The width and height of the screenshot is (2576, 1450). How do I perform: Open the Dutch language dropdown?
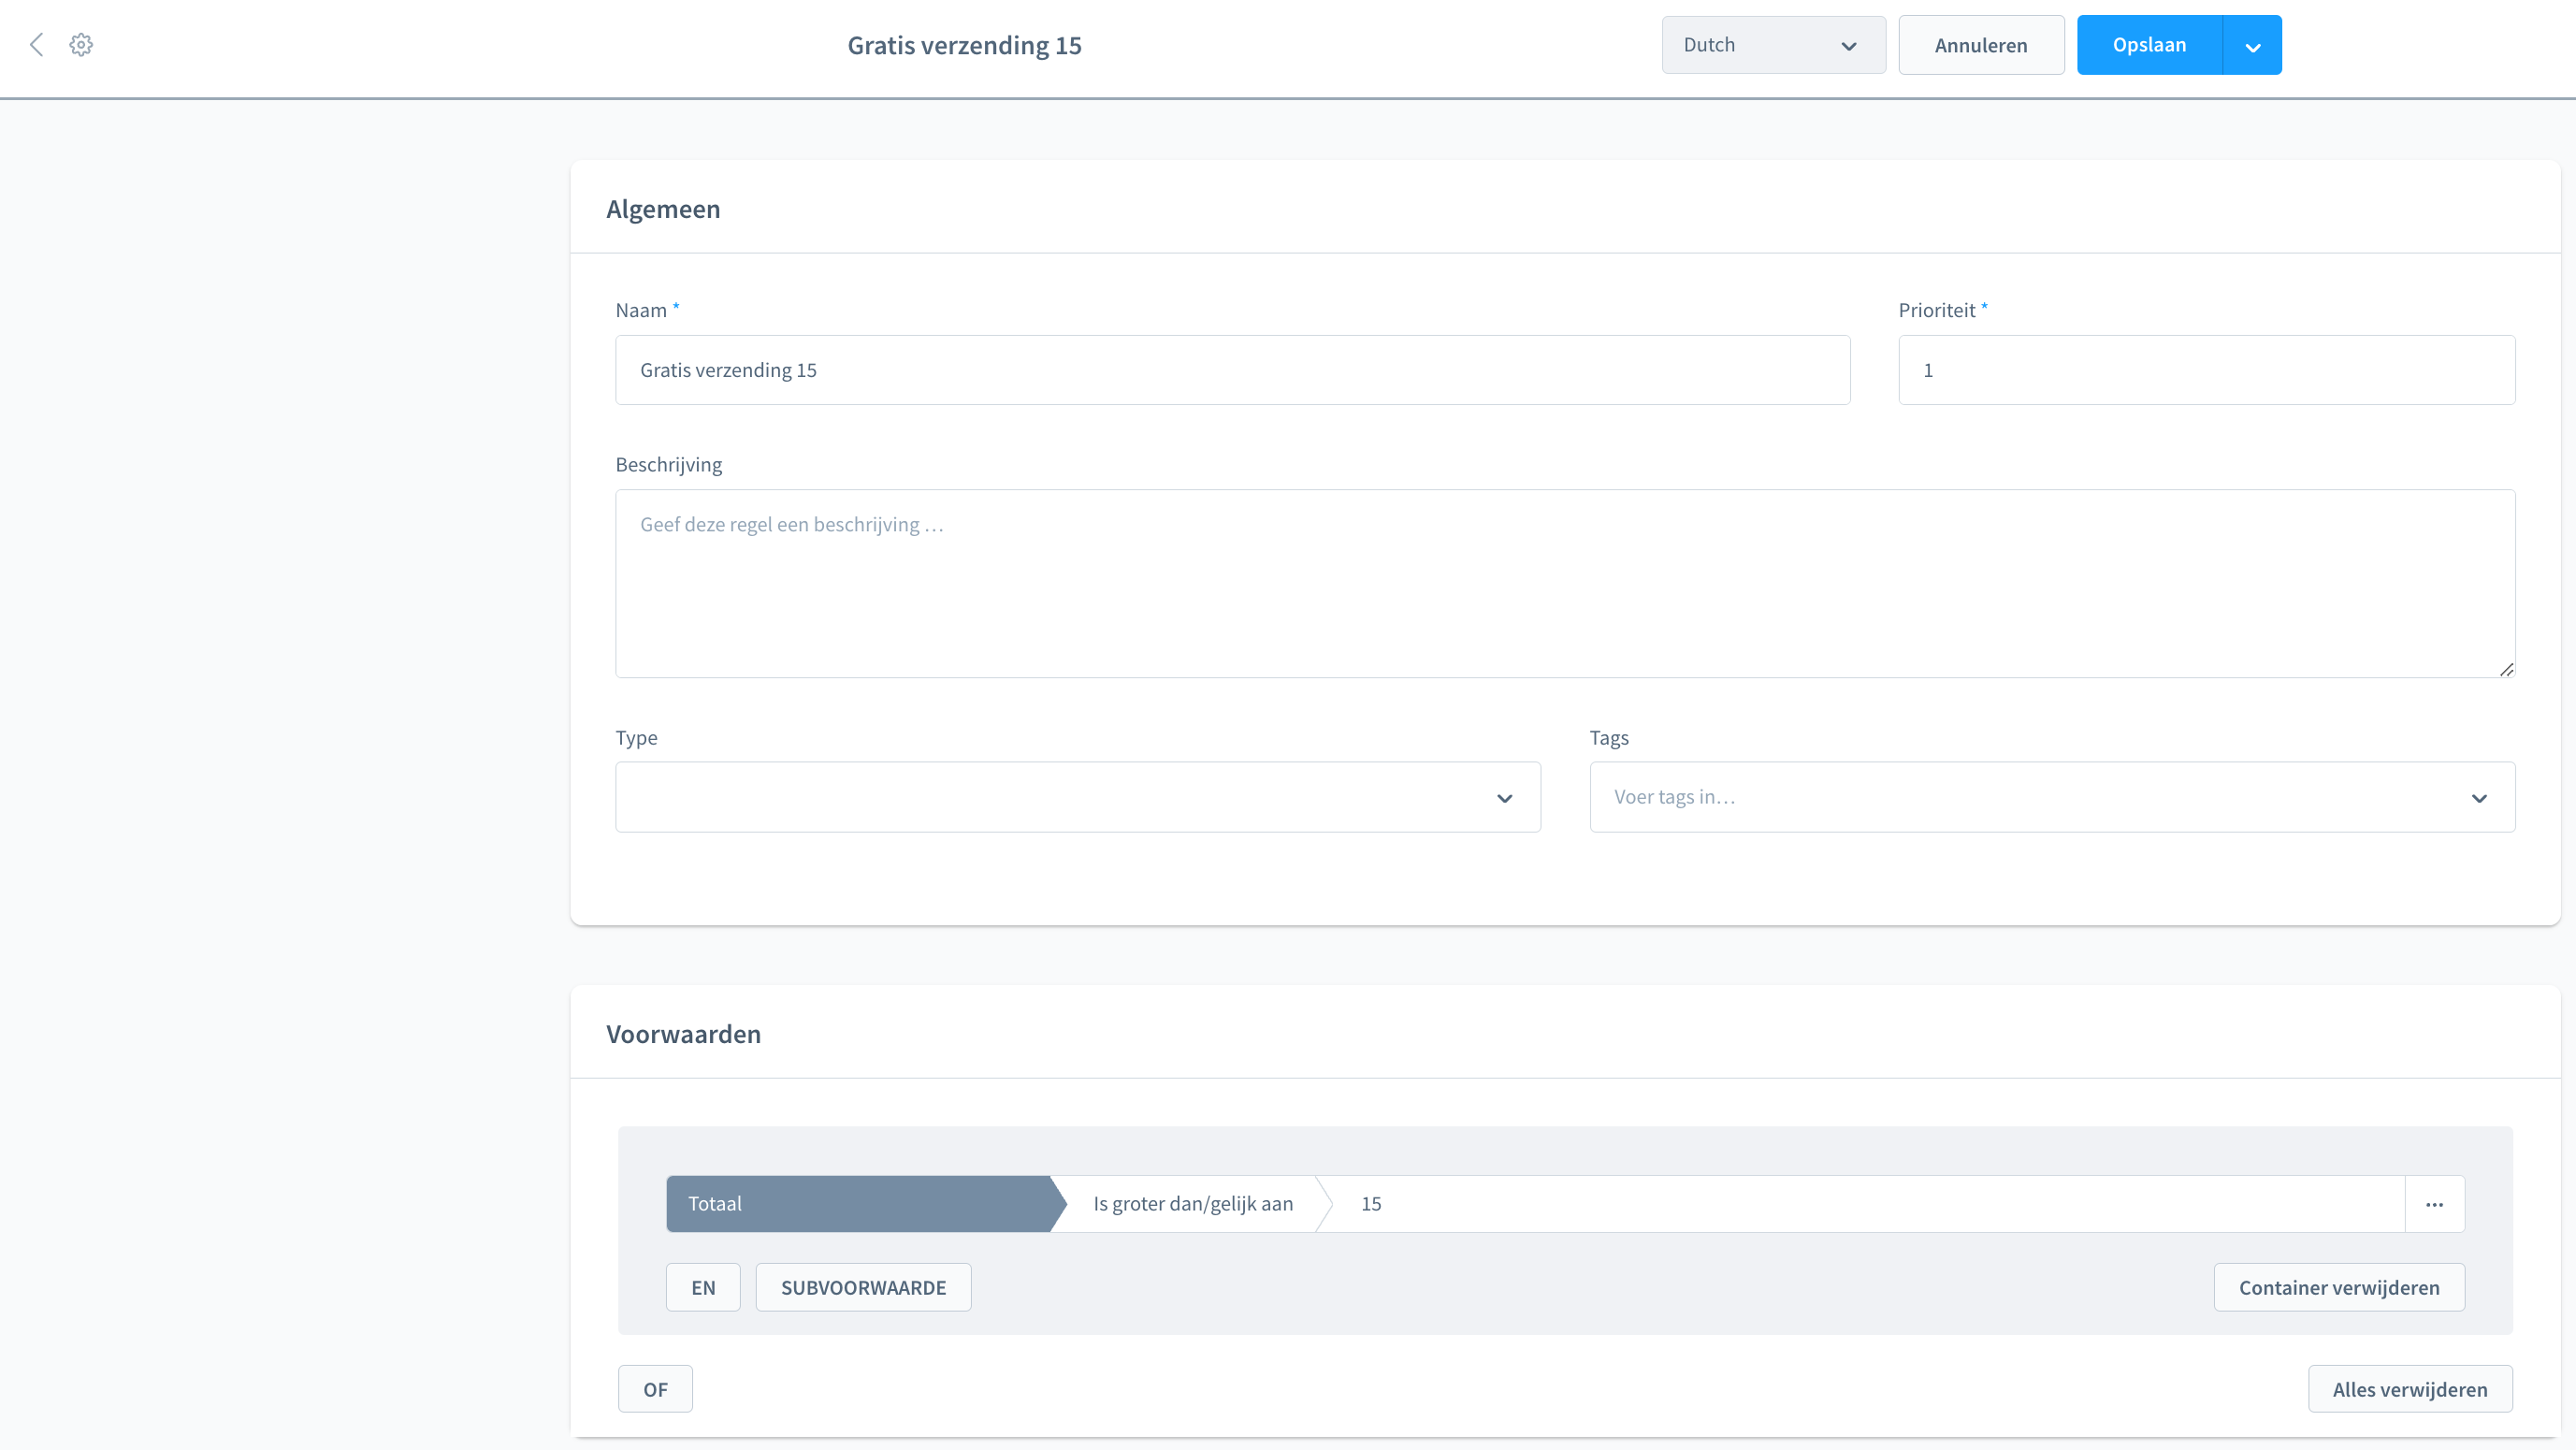[x=1773, y=45]
